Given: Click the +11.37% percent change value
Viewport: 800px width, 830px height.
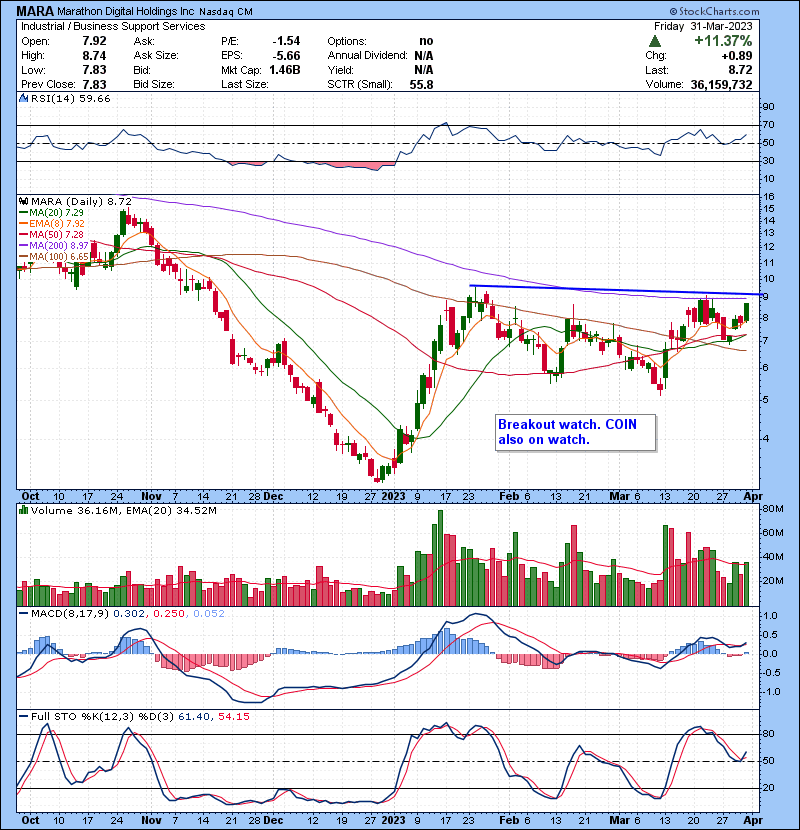Looking at the screenshot, I should point(723,41).
